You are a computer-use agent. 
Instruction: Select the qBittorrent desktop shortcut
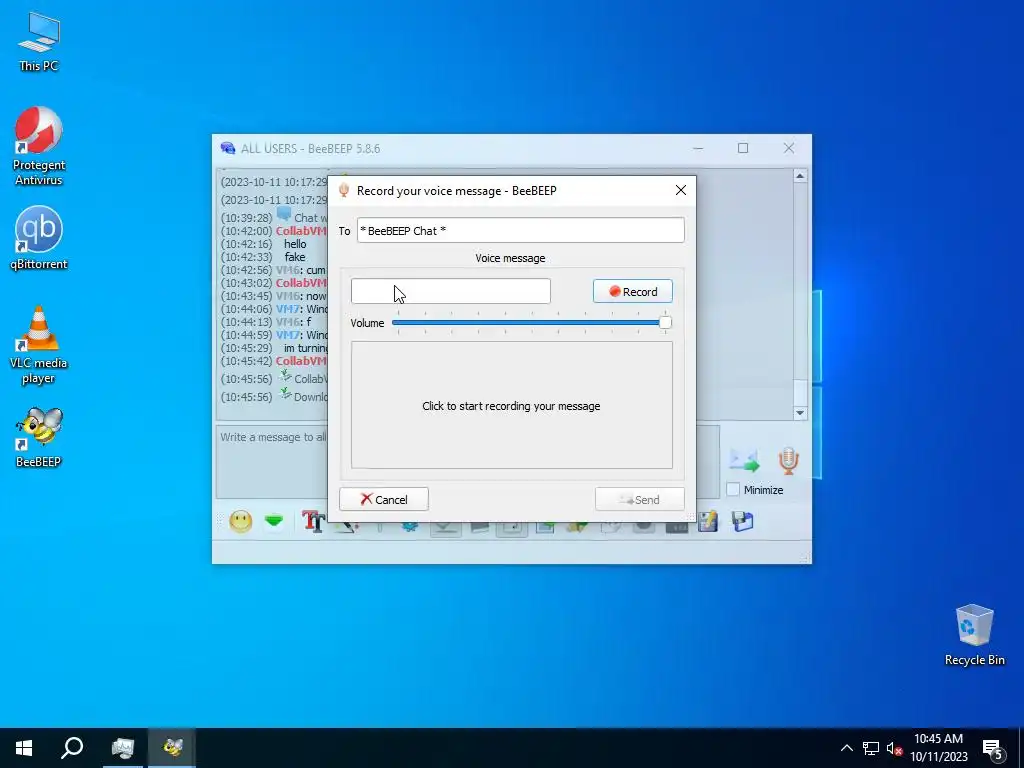pos(39,238)
